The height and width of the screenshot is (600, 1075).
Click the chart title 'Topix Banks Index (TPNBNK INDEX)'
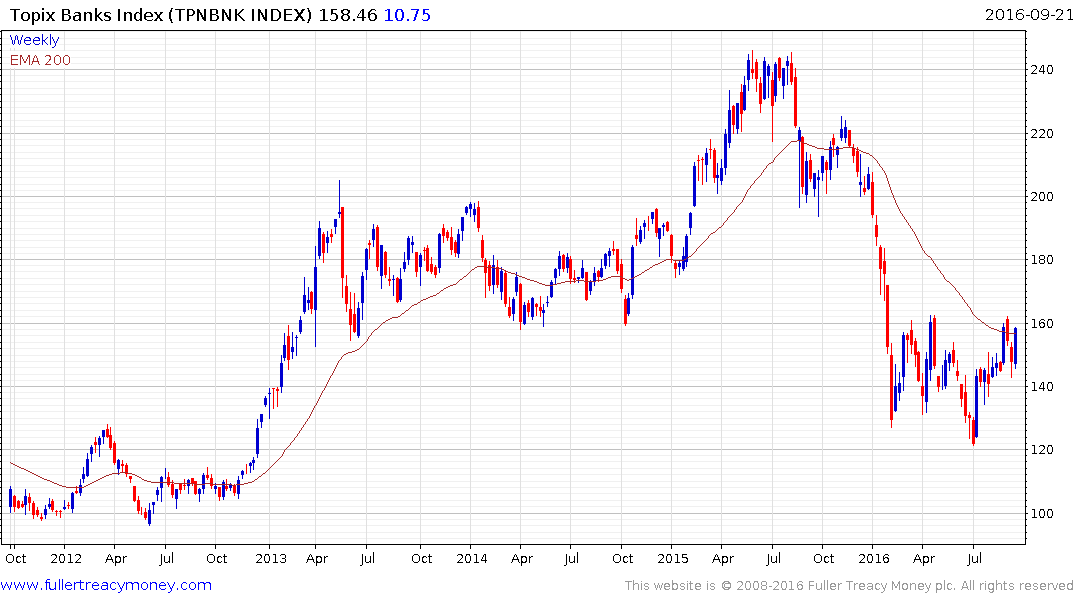click(x=161, y=15)
